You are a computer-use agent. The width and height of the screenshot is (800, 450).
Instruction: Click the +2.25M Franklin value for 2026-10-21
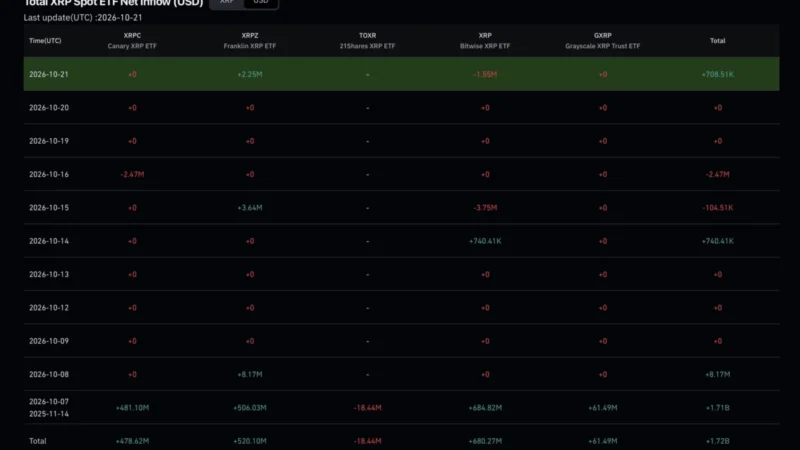[x=250, y=74]
